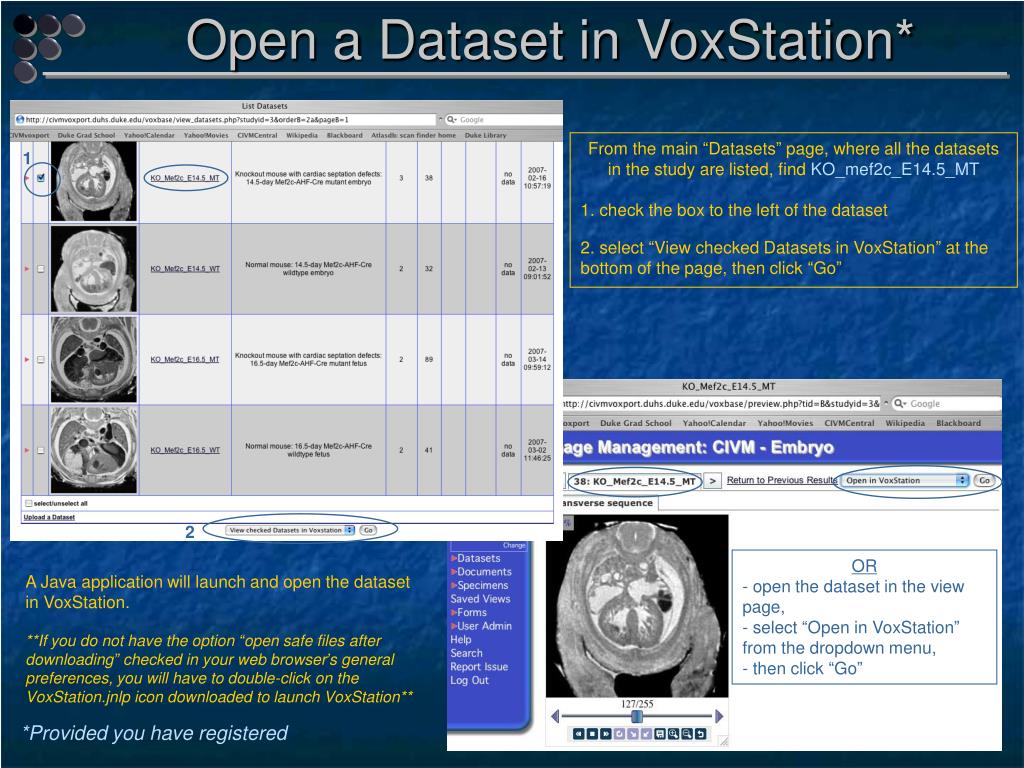Open the Atlasdb scan finder home bookmark
The width and height of the screenshot is (1024, 768).
413,135
